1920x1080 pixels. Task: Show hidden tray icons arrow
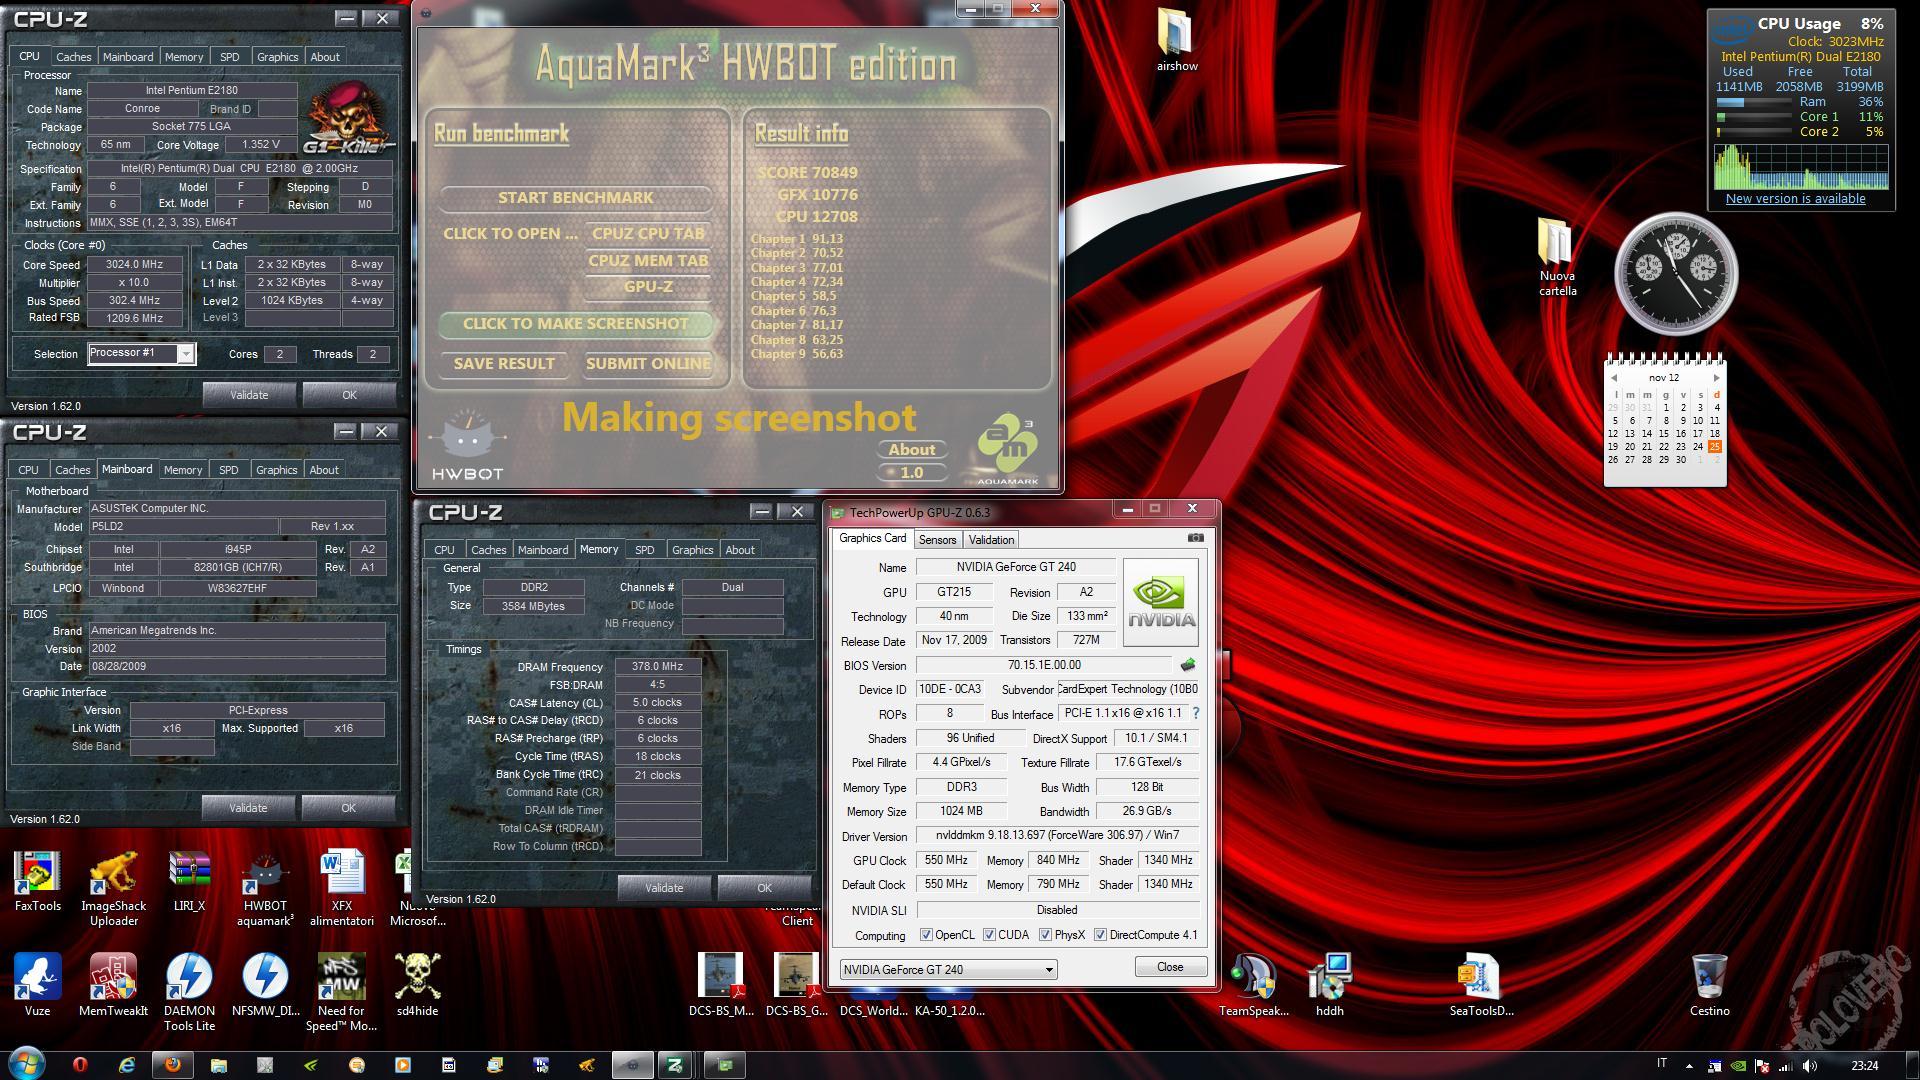click(1689, 1066)
